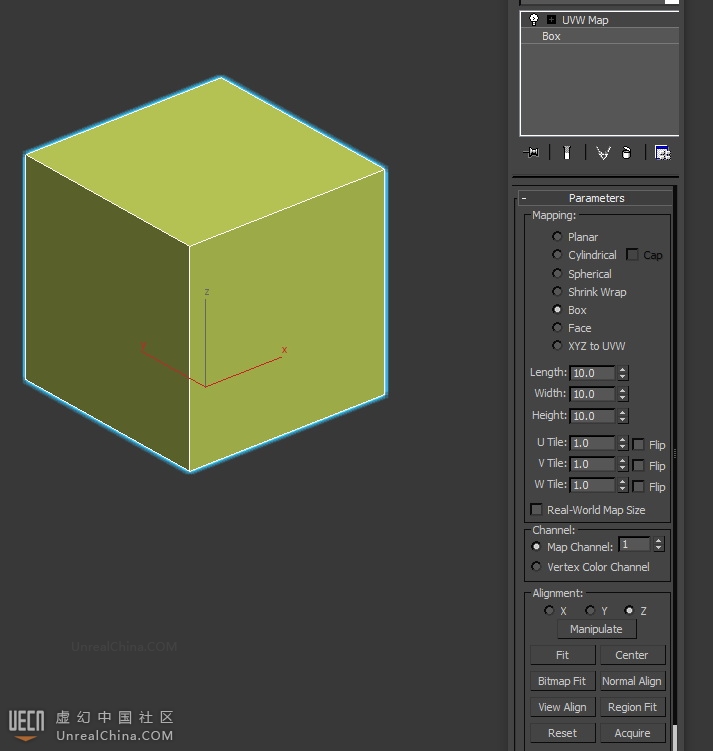Image resolution: width=713 pixels, height=751 pixels.
Task: Select Cylindrical mapping radio button
Action: (x=557, y=254)
